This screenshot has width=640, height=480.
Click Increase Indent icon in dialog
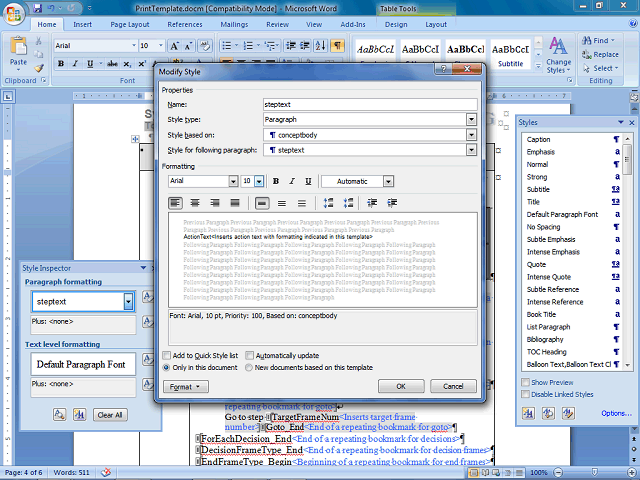point(392,203)
